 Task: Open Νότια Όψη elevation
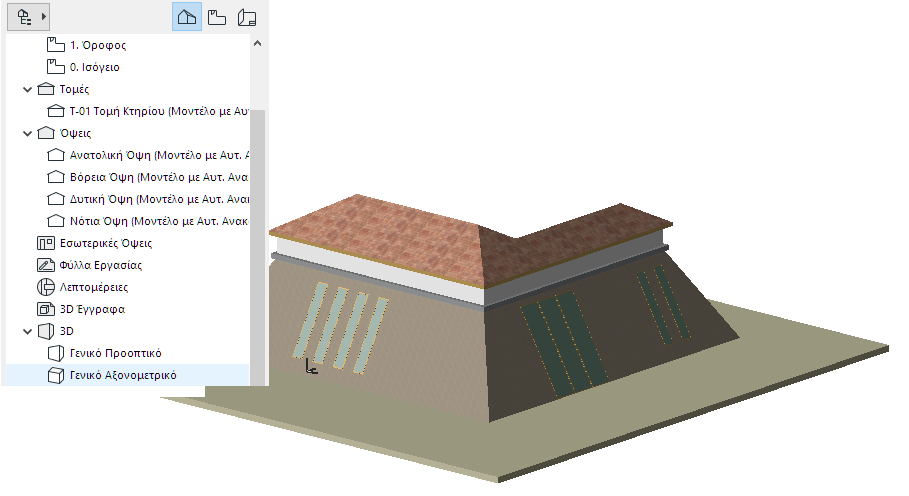pyautogui.click(x=159, y=221)
